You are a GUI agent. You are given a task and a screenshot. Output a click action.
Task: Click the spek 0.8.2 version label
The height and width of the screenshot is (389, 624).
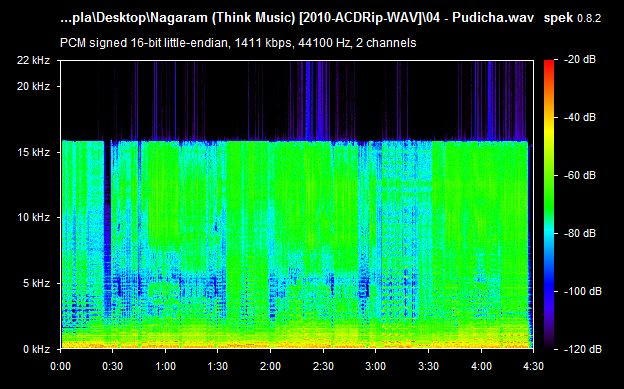(x=572, y=18)
